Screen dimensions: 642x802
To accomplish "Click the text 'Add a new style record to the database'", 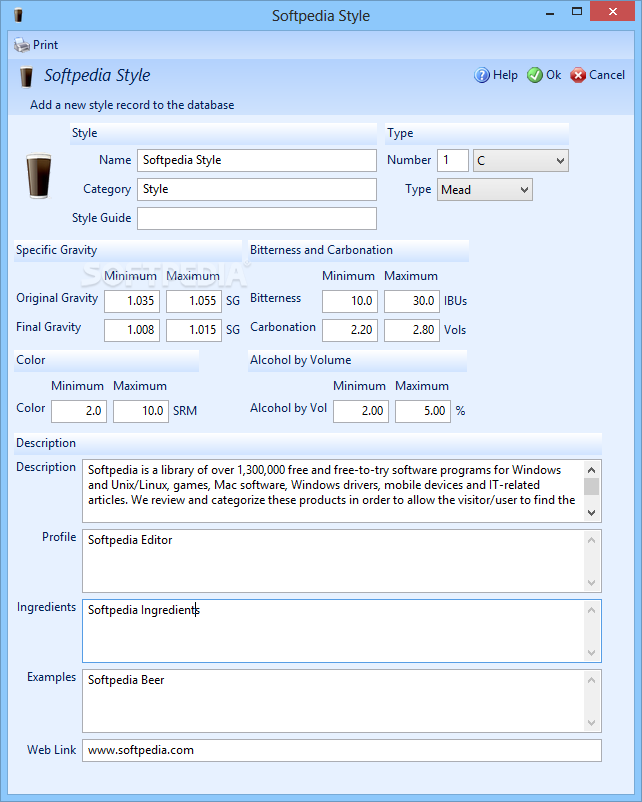I will coord(132,105).
